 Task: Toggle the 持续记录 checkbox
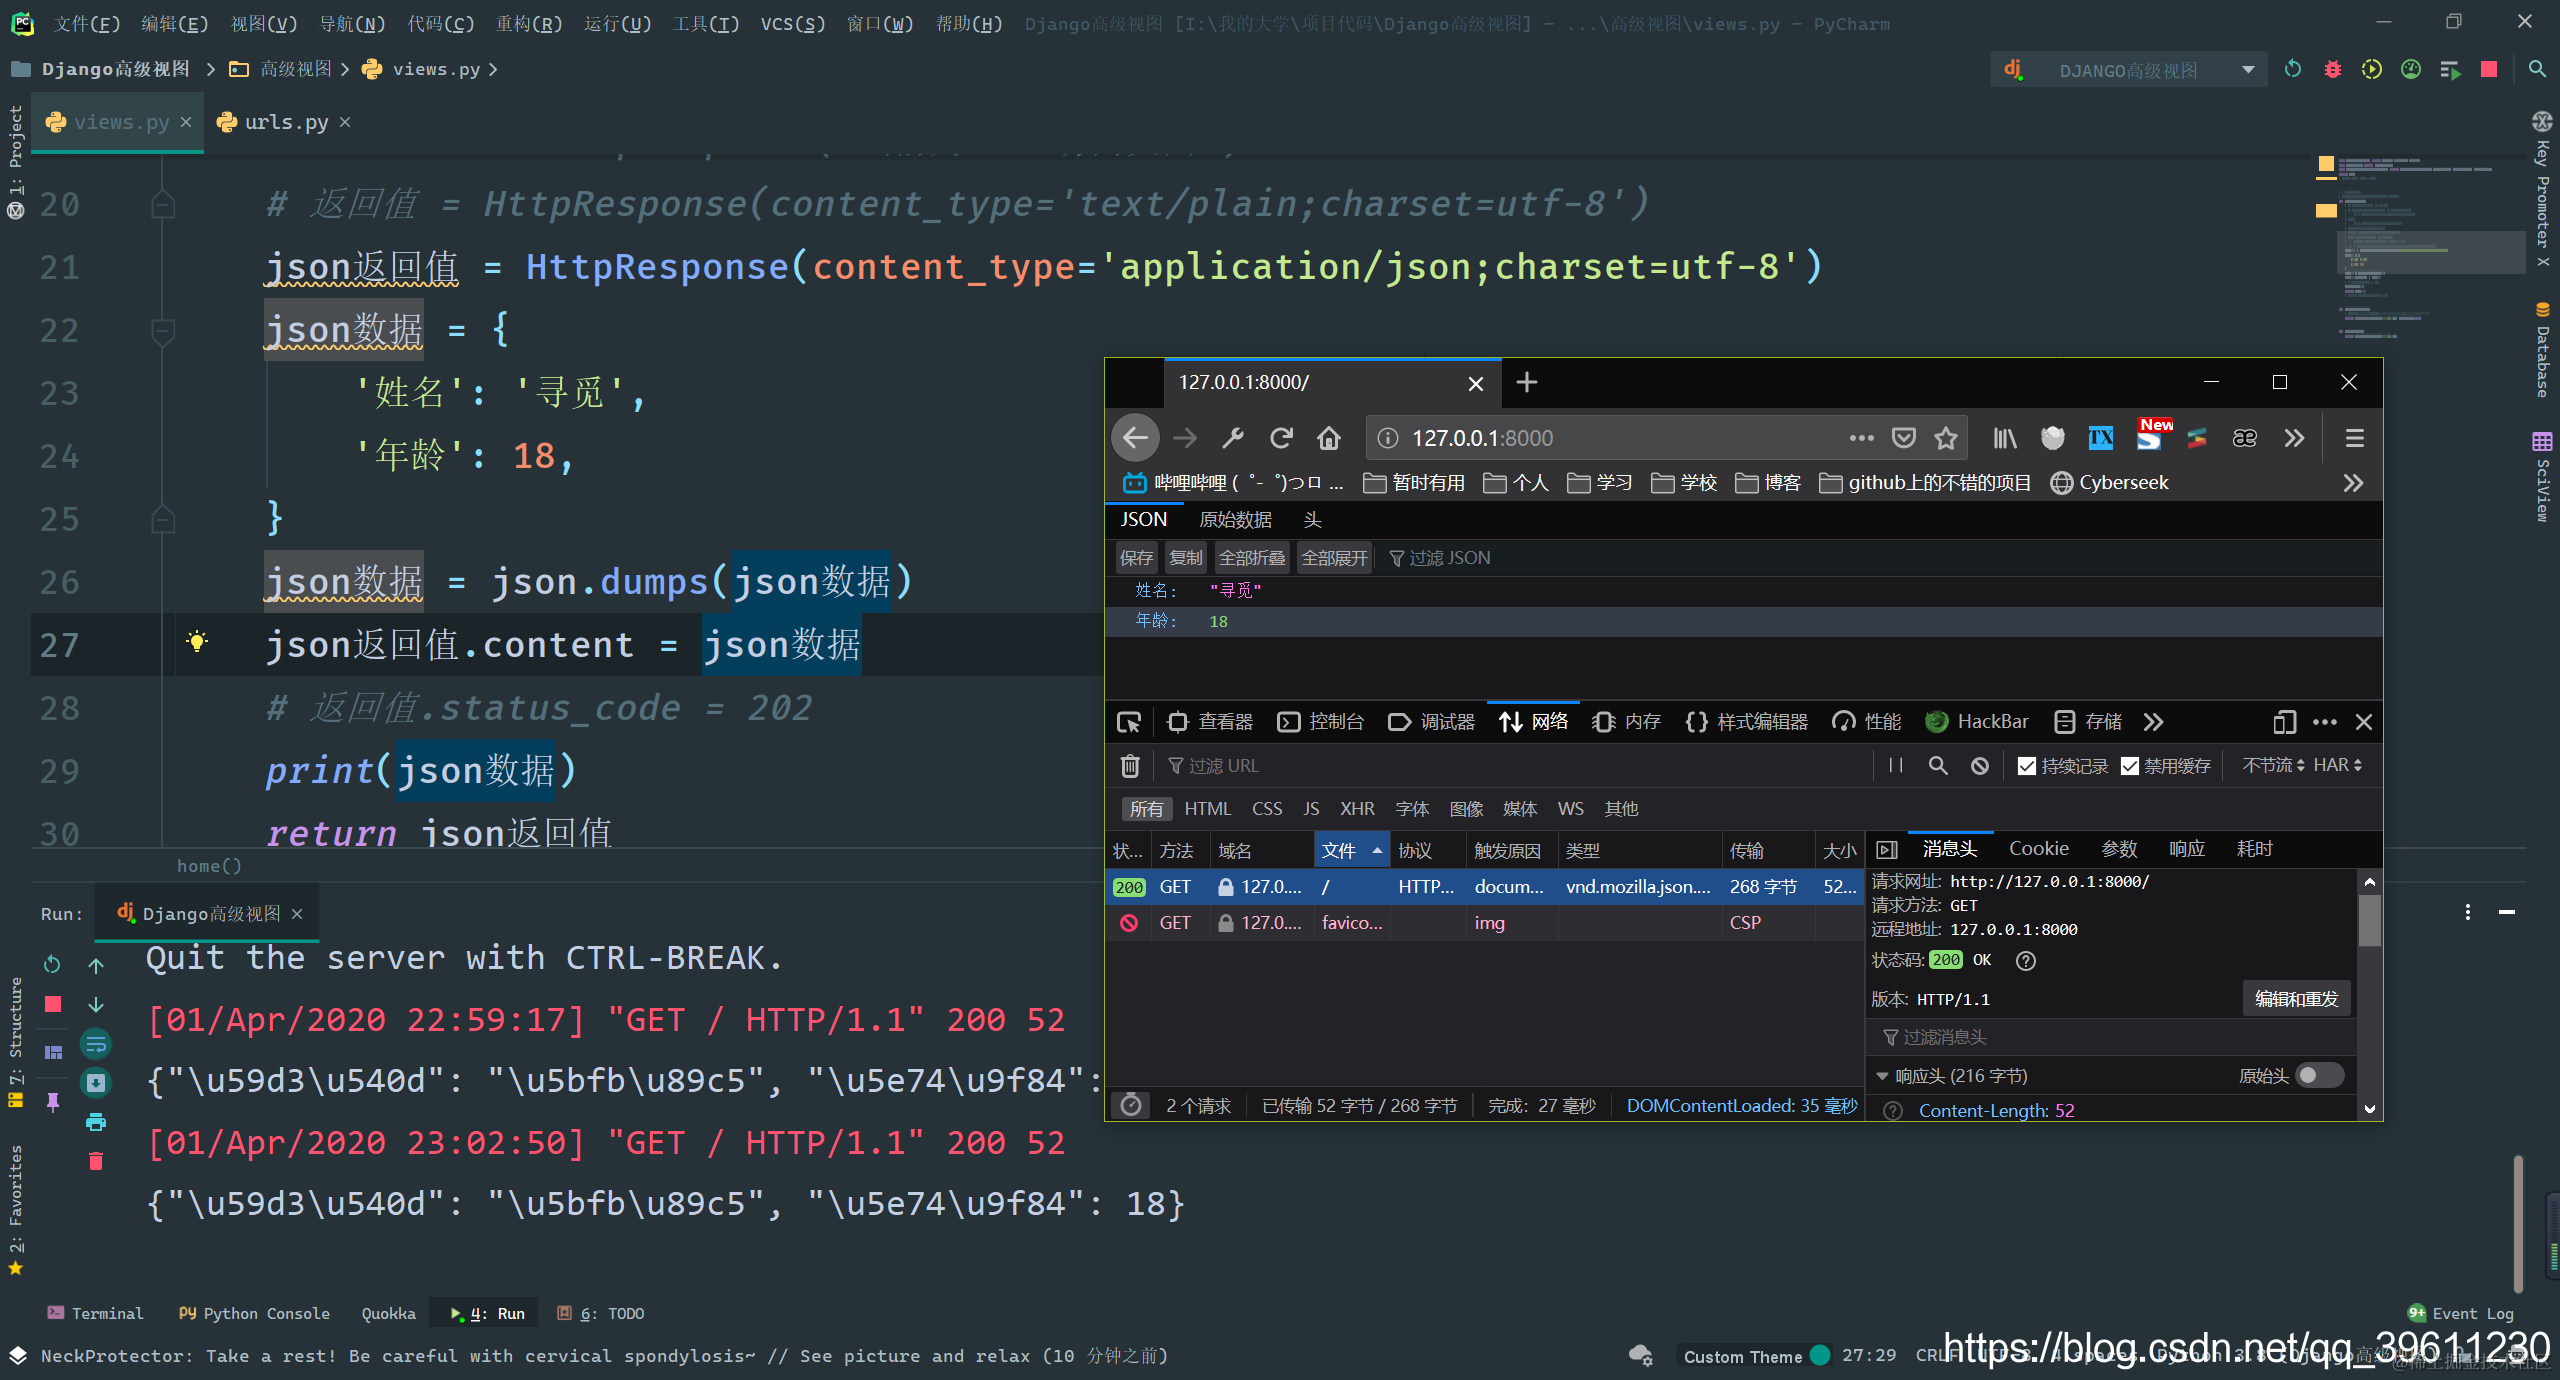(2027, 766)
